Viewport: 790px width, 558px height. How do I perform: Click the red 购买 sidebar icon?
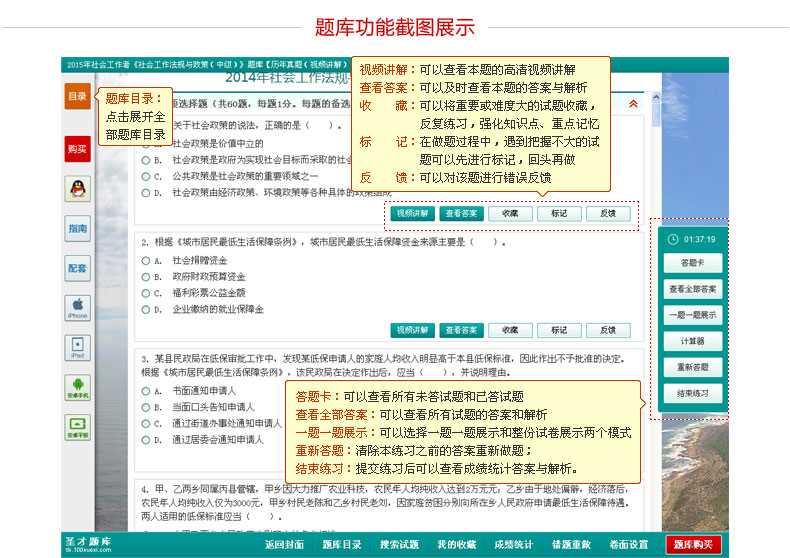point(77,149)
